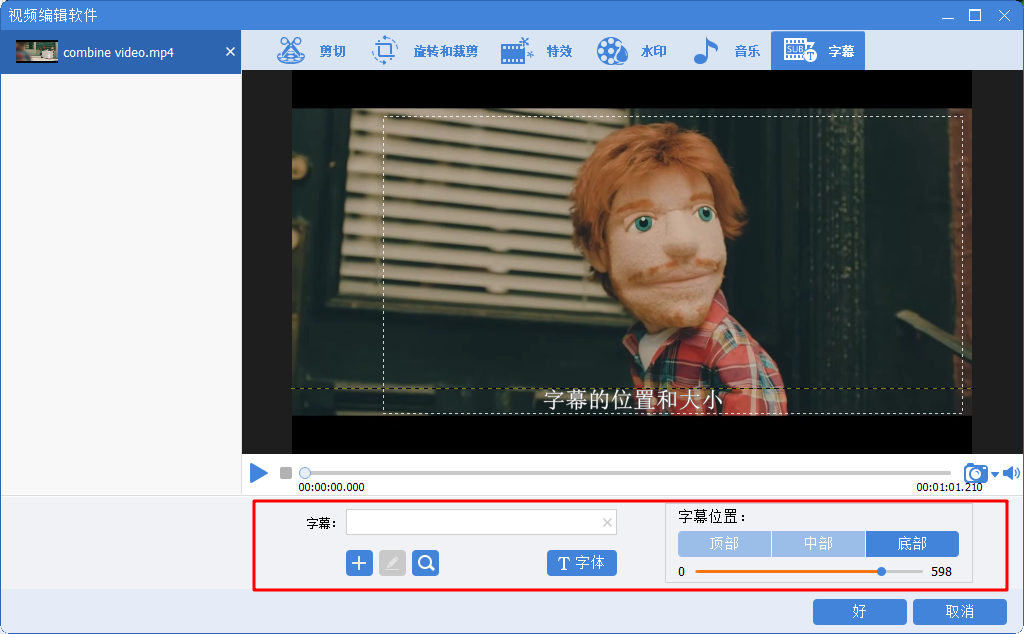1024x634 pixels.
Task: Stop the video playback
Action: (x=286, y=472)
